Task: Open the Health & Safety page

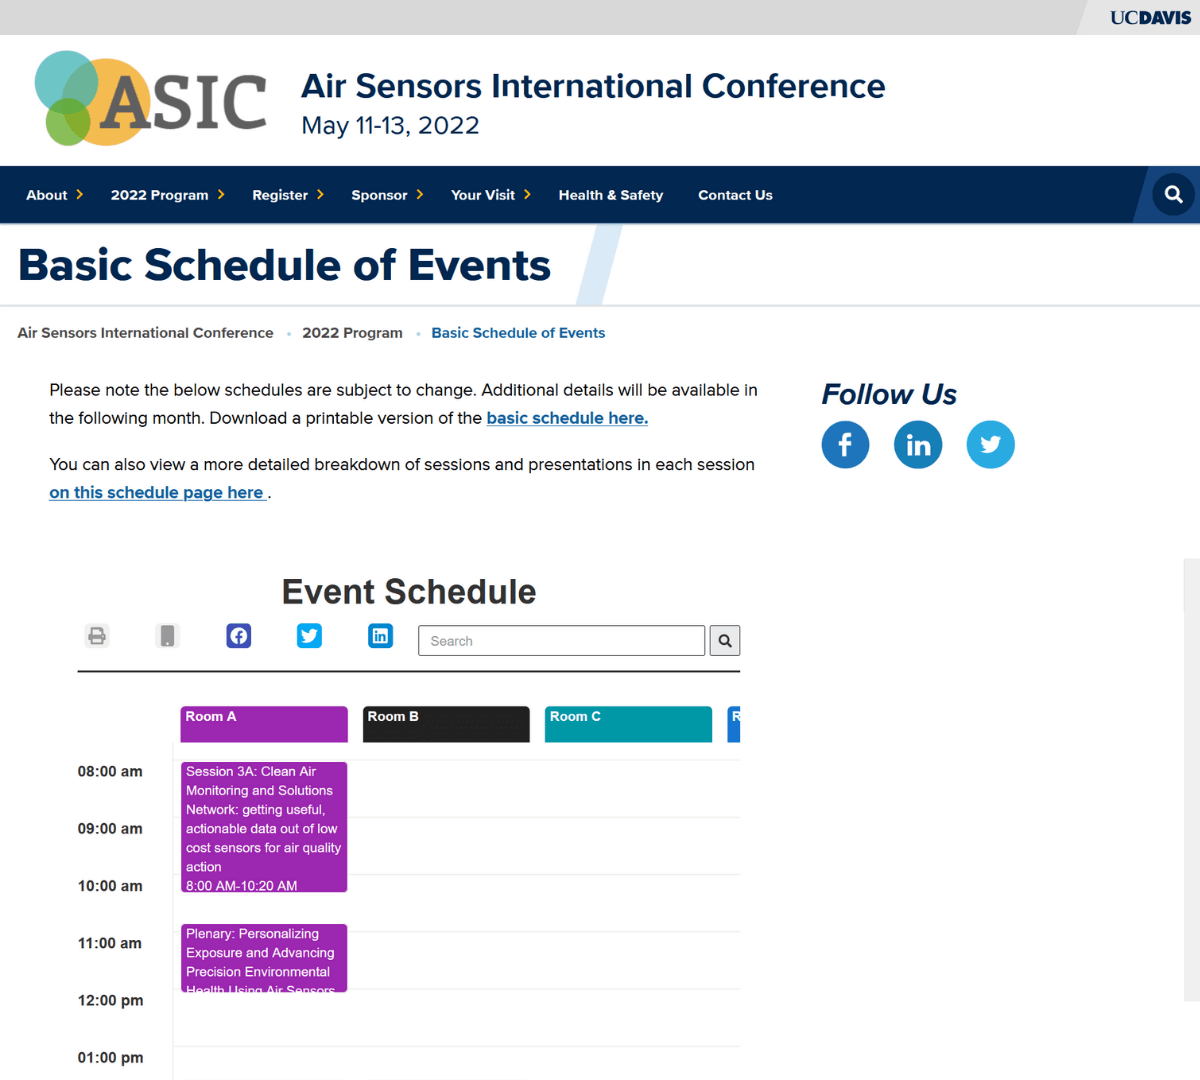Action: point(610,195)
